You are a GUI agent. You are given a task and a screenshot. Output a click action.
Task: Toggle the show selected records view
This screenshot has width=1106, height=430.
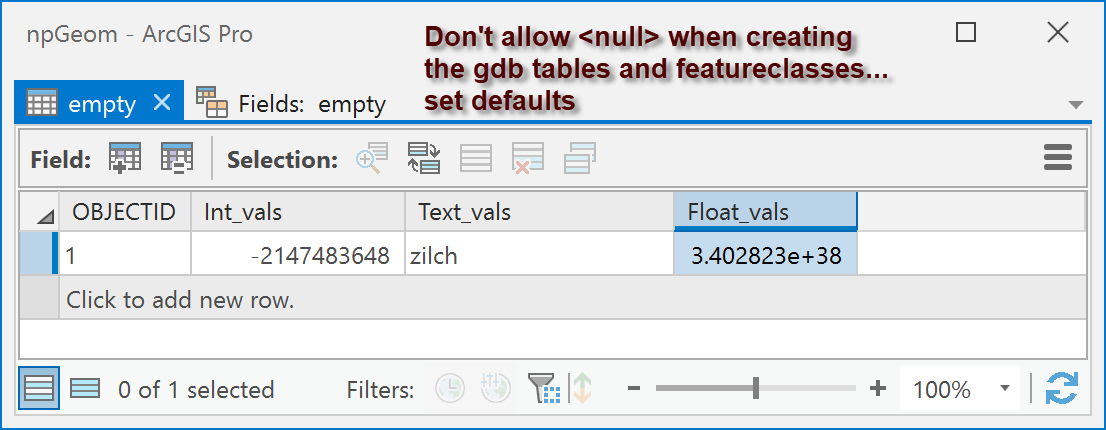coord(85,388)
